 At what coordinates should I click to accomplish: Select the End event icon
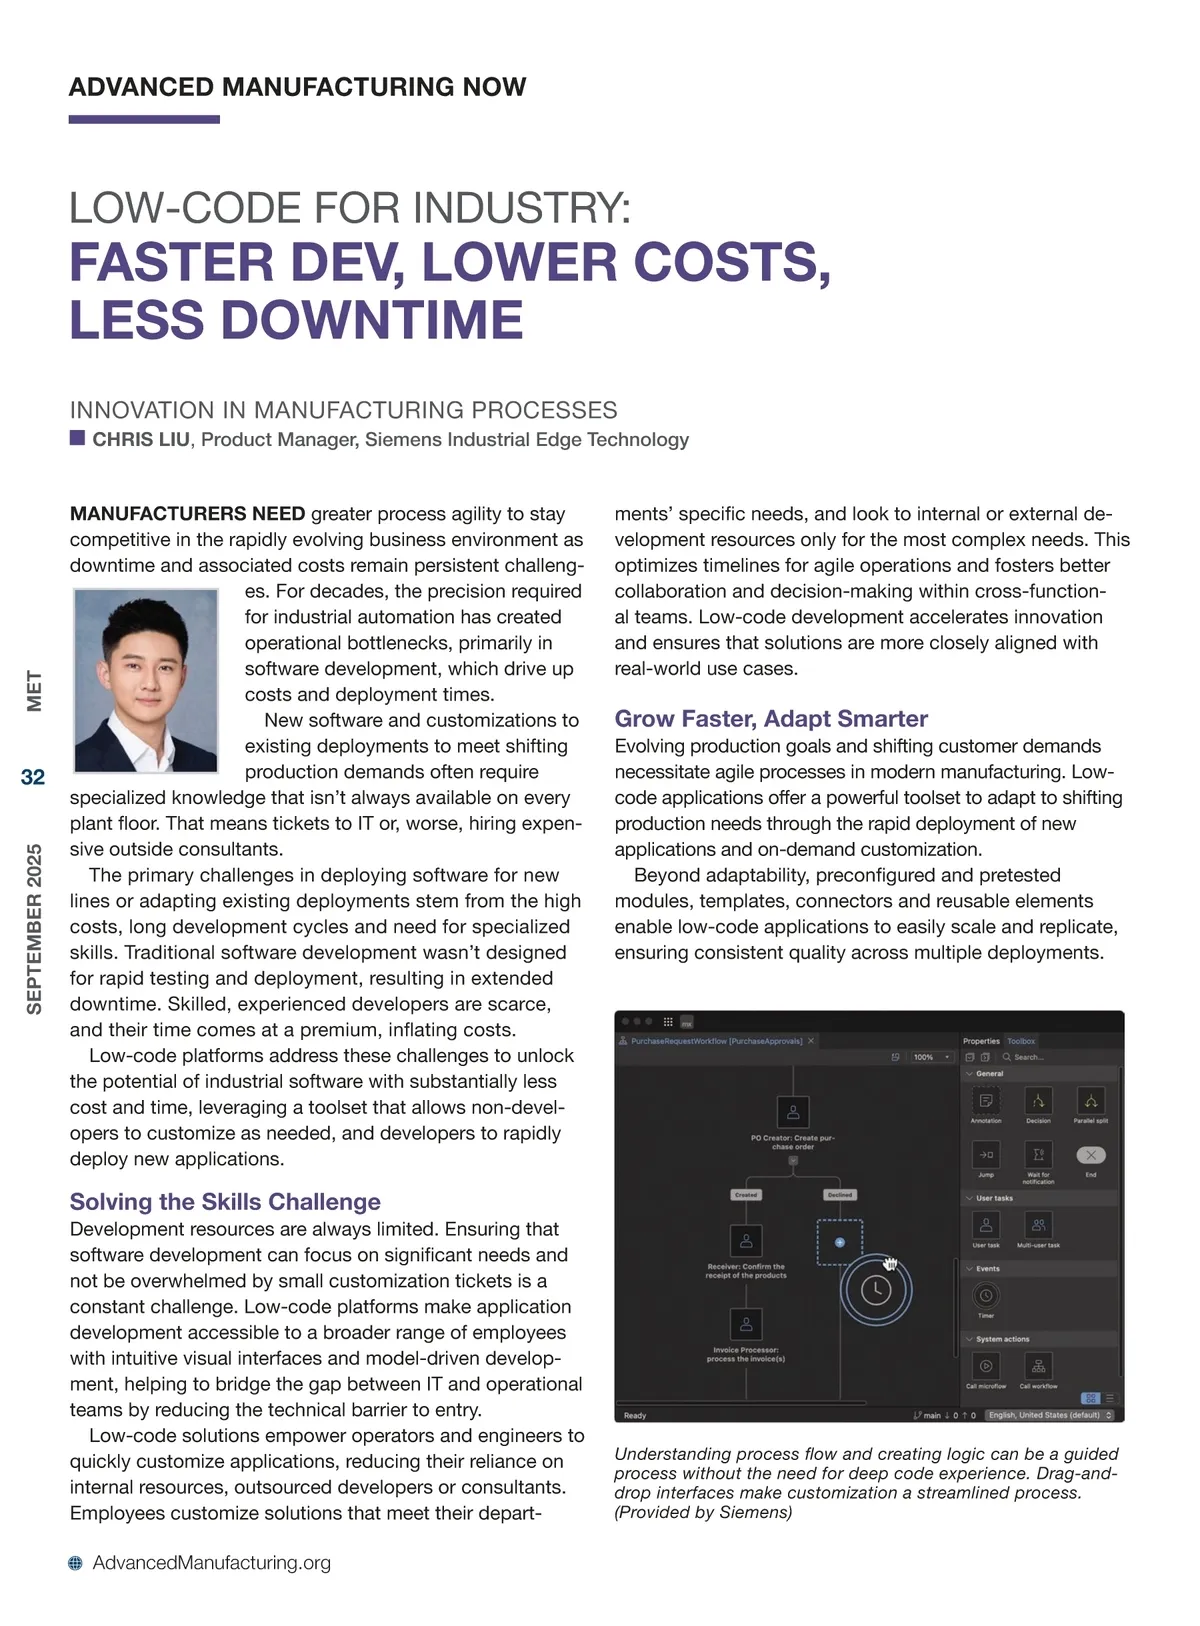1090,1154
